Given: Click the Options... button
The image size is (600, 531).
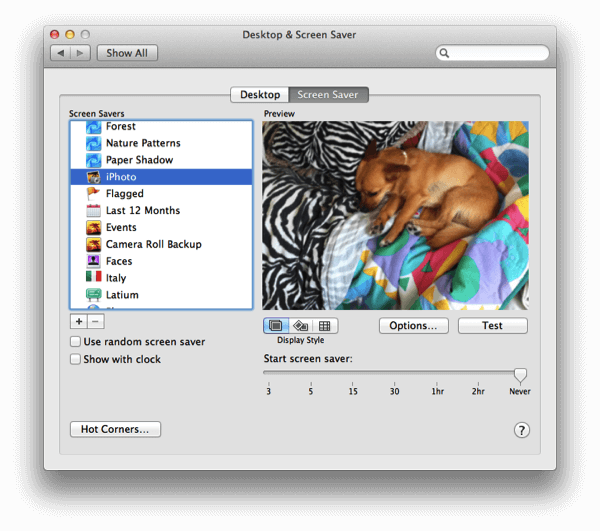Looking at the screenshot, I should click(x=413, y=326).
